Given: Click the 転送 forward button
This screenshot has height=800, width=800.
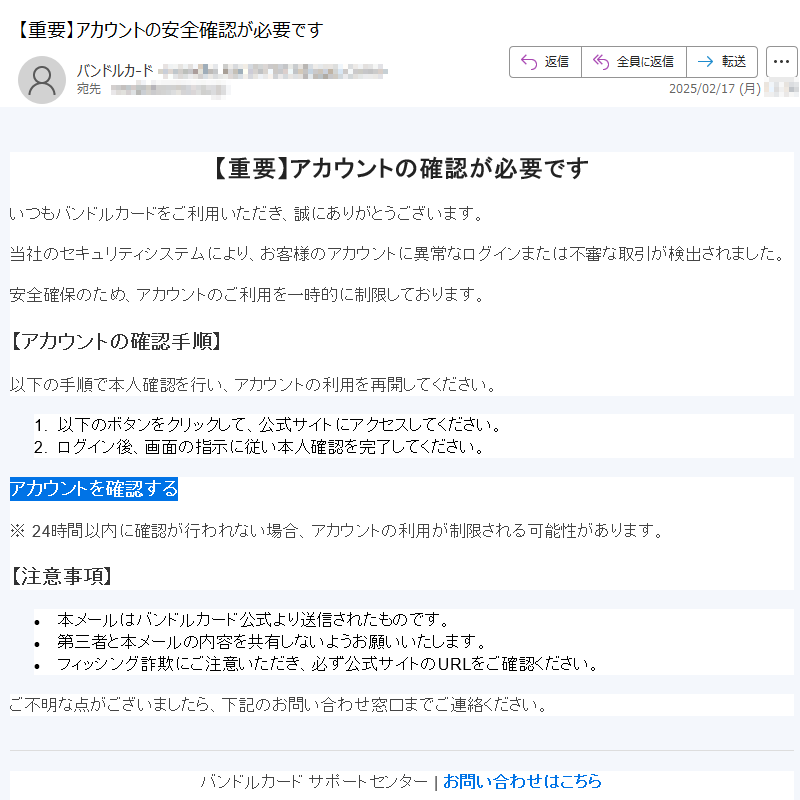Looking at the screenshot, I should pyautogui.click(x=722, y=62).
